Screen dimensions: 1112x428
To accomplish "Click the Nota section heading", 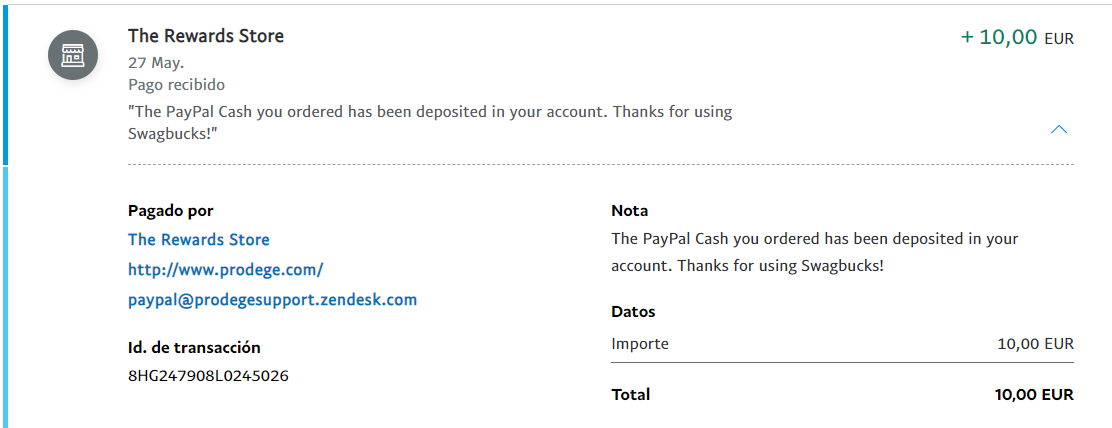I will pos(630,210).
